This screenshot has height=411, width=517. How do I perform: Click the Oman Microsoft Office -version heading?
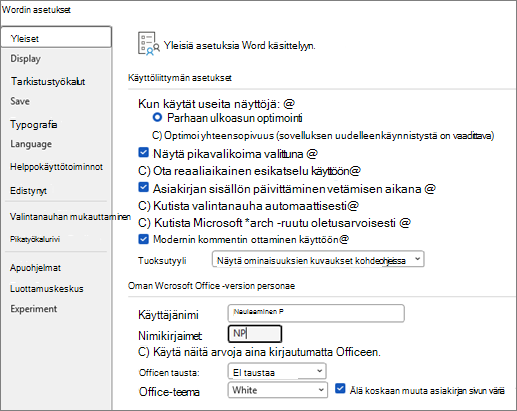point(211,286)
